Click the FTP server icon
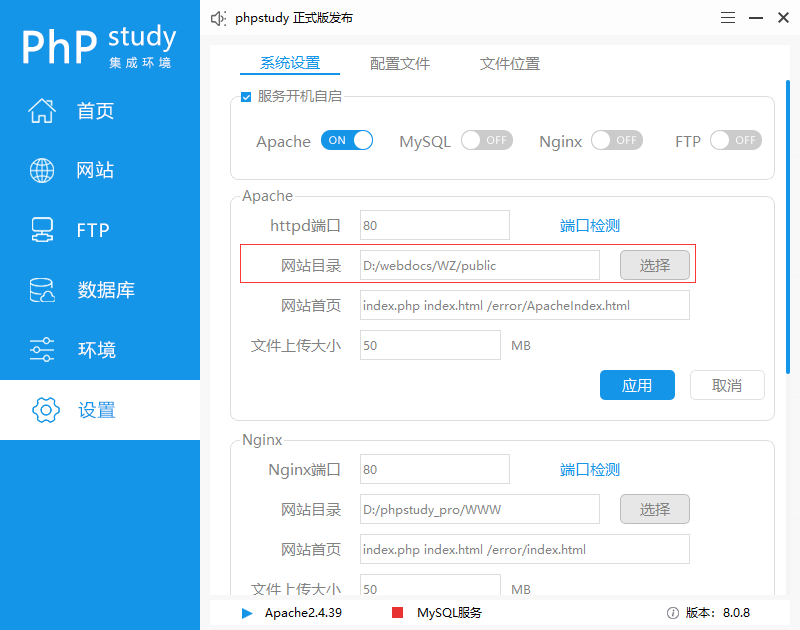The height and width of the screenshot is (630, 800). 42,230
